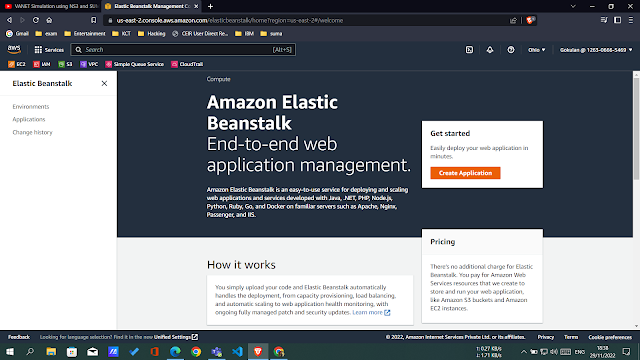Open Cookie preferences in footer

tap(610, 337)
